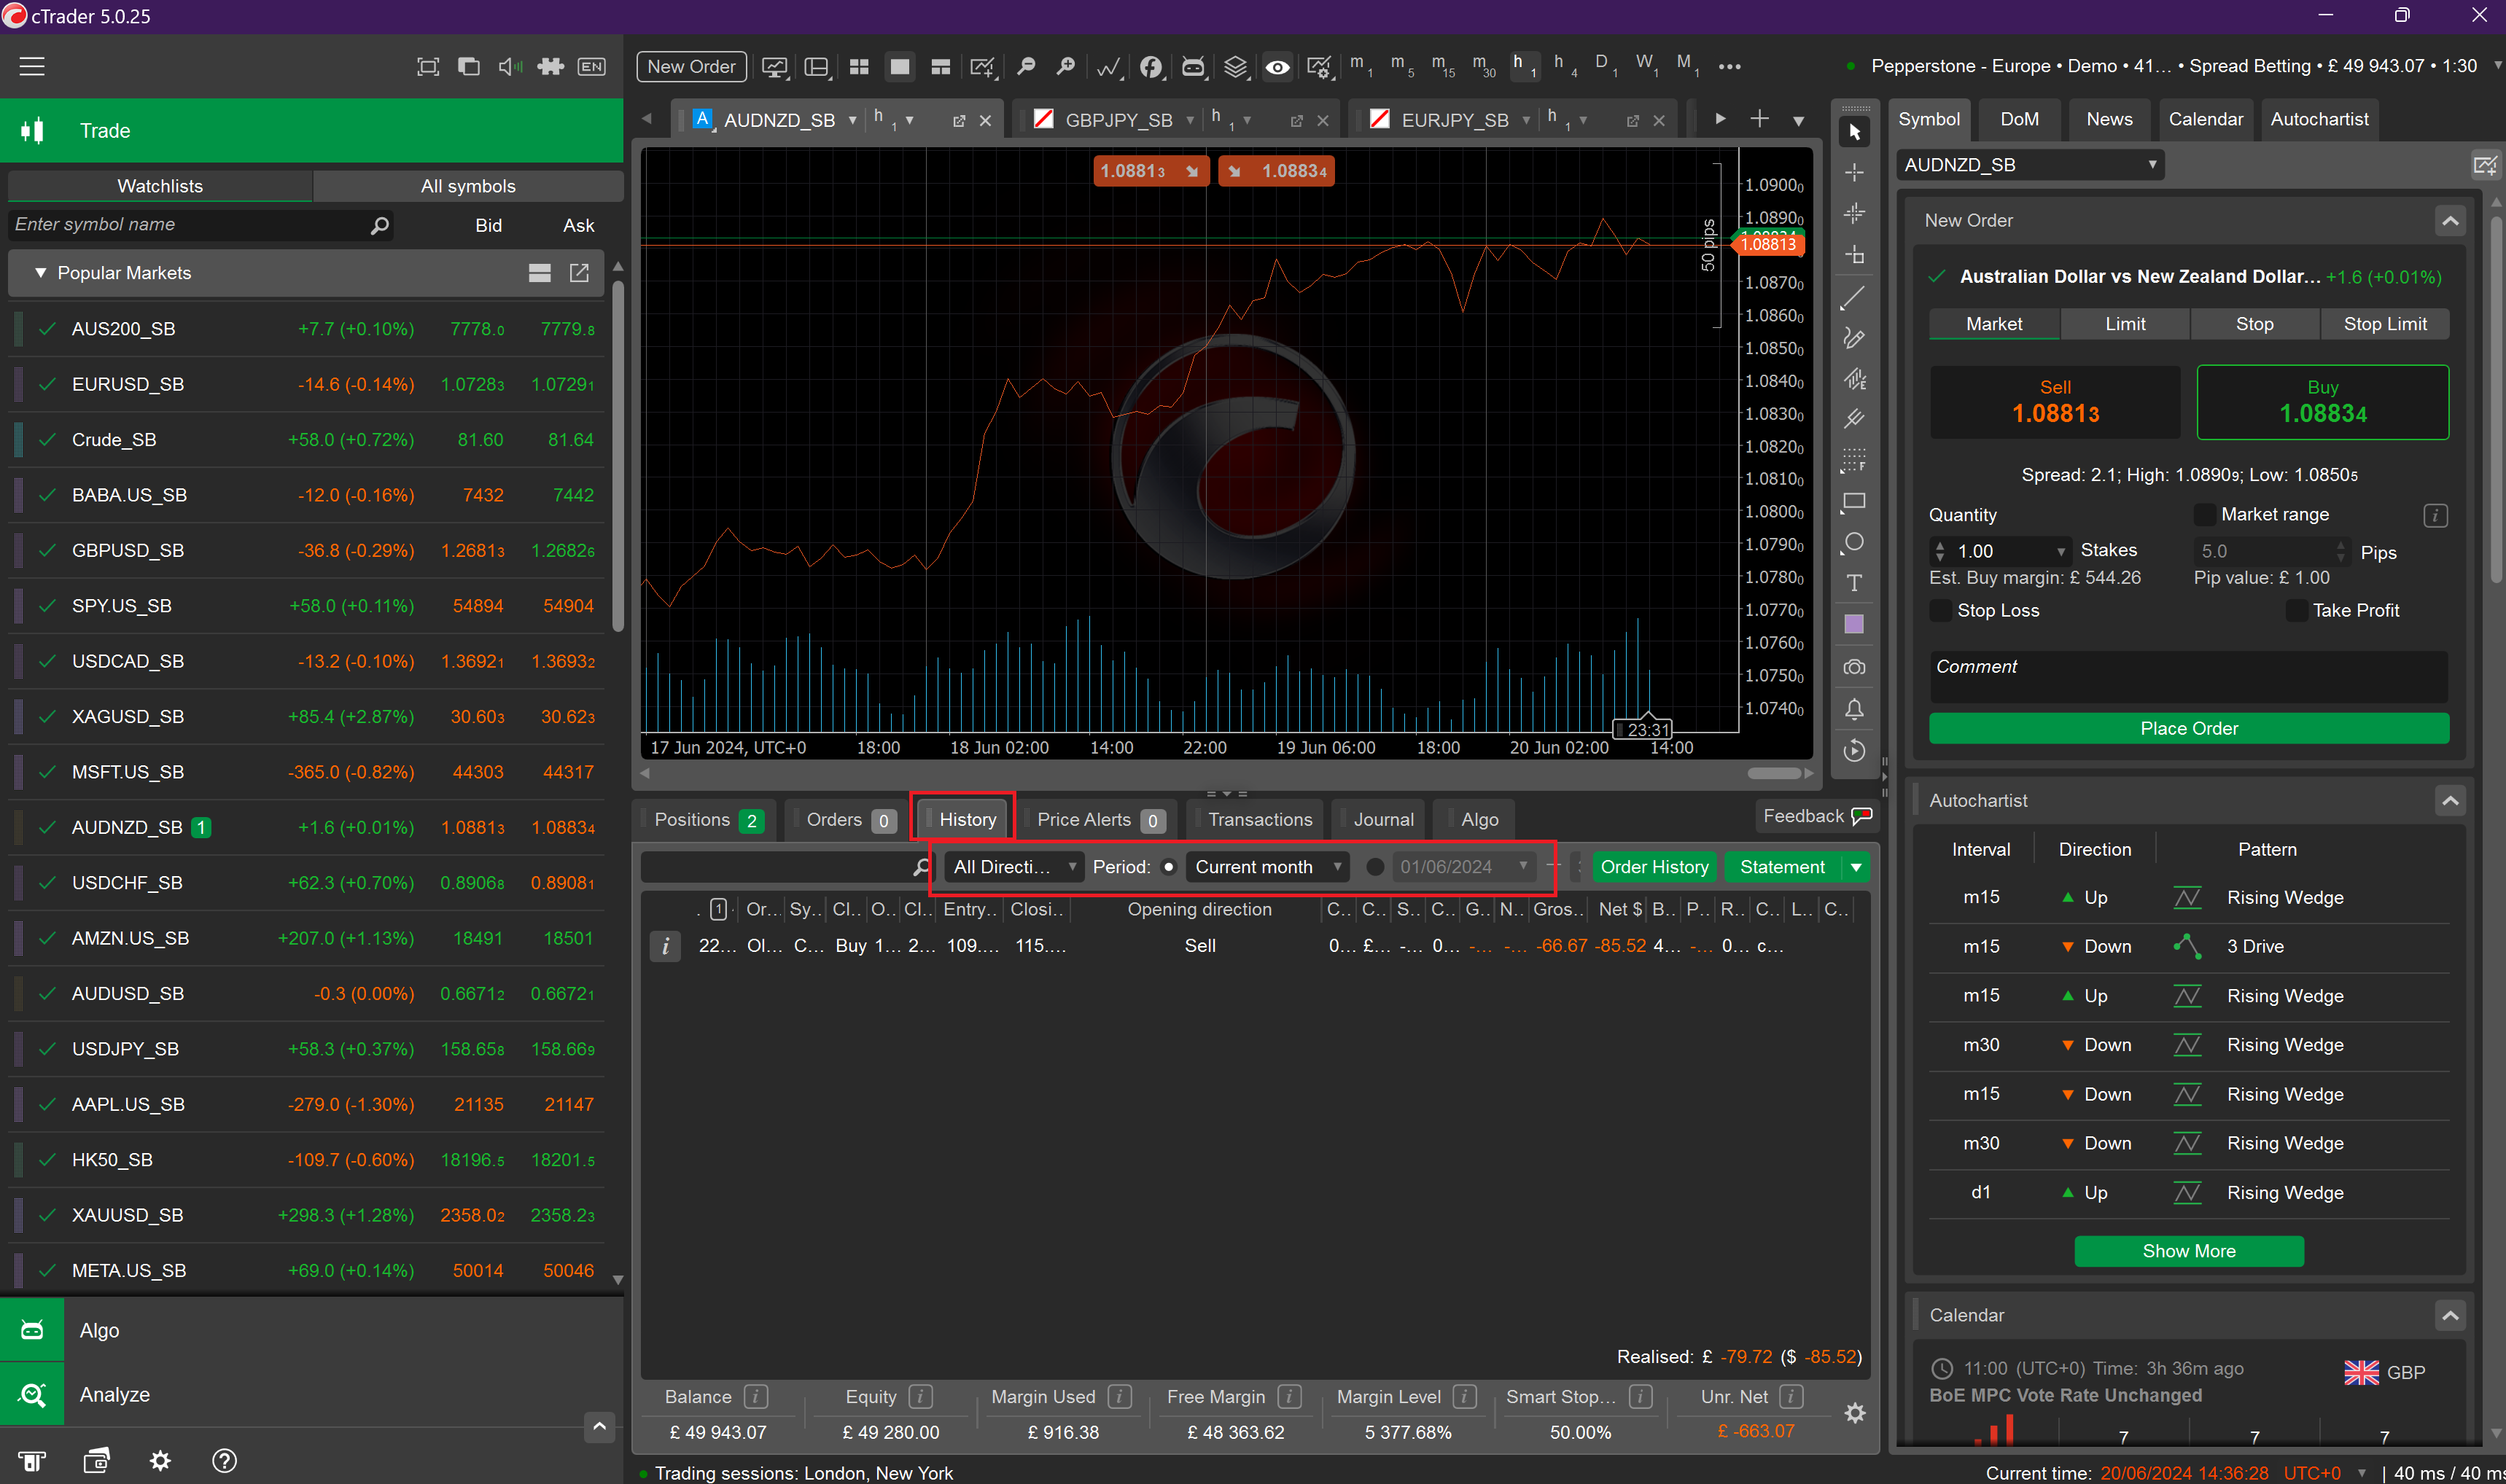This screenshot has width=2506, height=1484.
Task: Click the symbol search field in the watchlist
Action: 190,224
